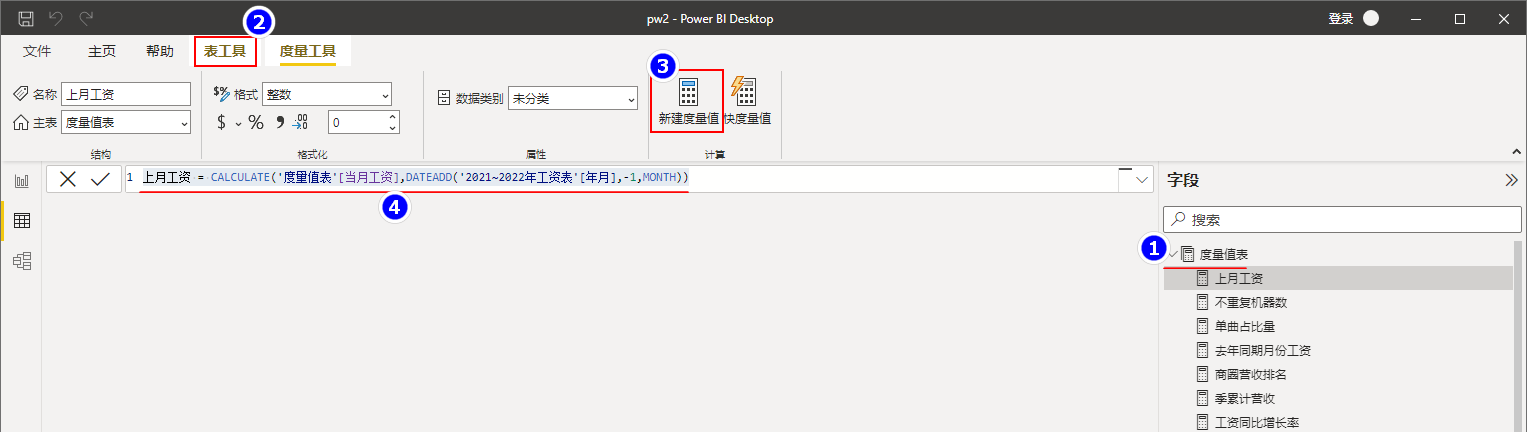Collapse the ribbon with the up chevron
Screen dimensions: 1527x432
[x=1515, y=151]
